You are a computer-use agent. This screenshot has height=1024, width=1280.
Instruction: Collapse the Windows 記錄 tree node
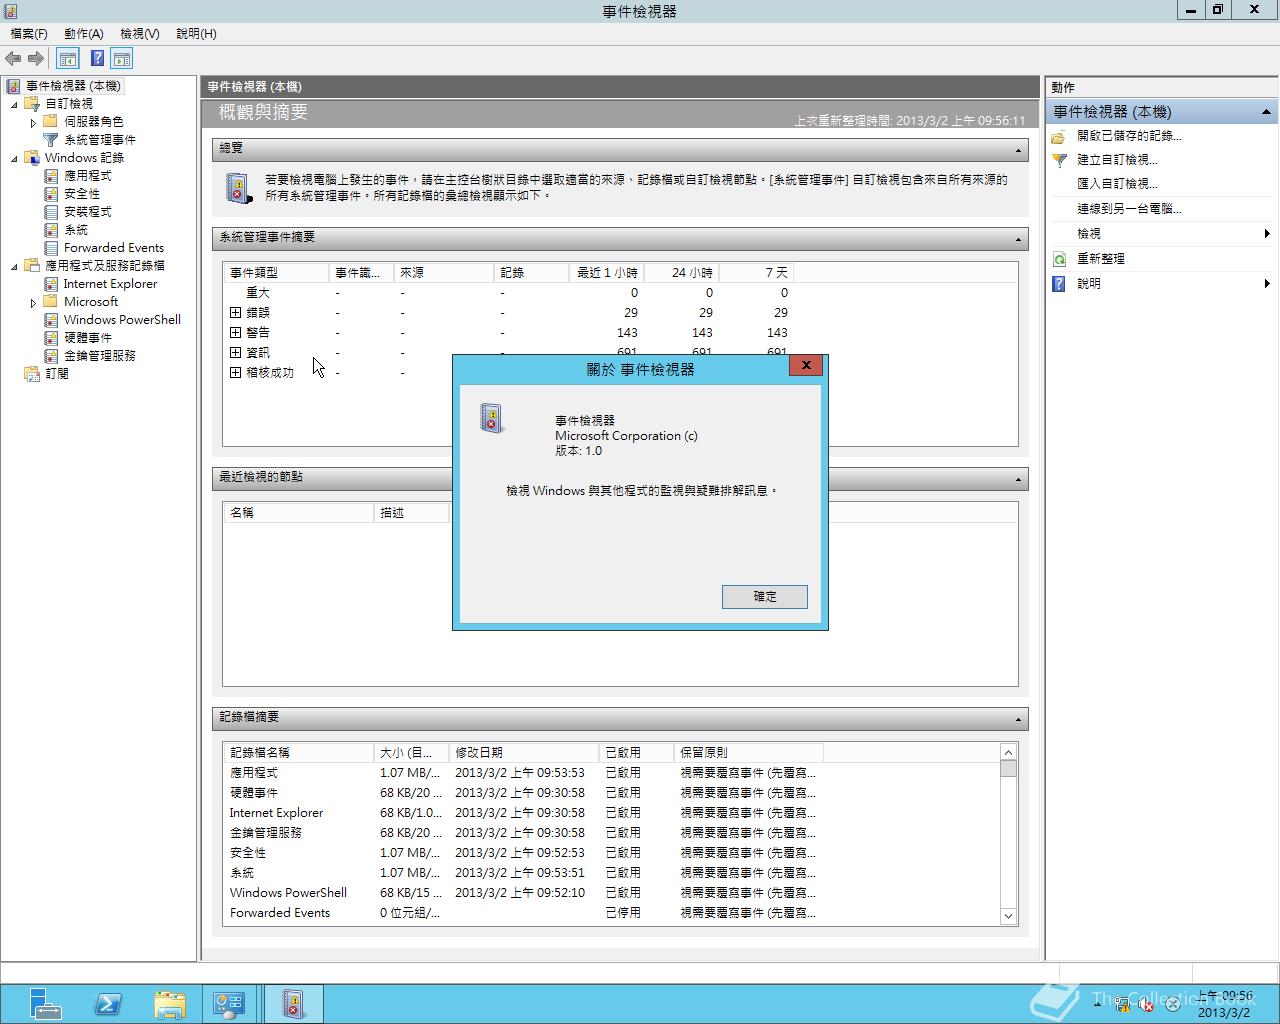pos(14,158)
